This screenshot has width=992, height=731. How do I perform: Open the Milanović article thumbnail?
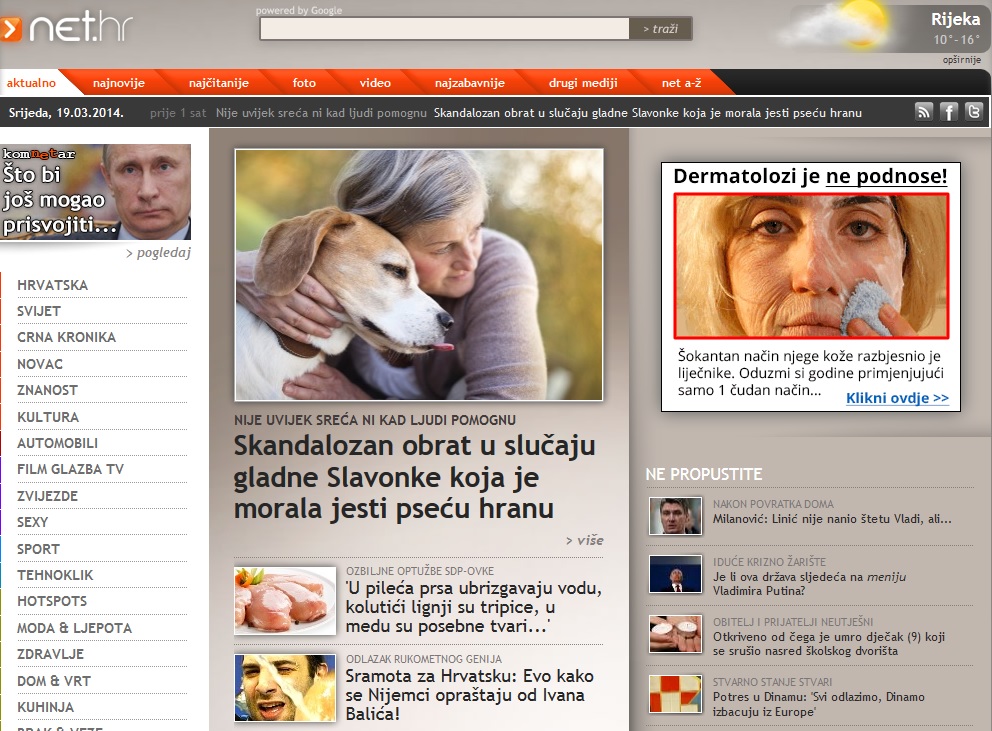[675, 516]
